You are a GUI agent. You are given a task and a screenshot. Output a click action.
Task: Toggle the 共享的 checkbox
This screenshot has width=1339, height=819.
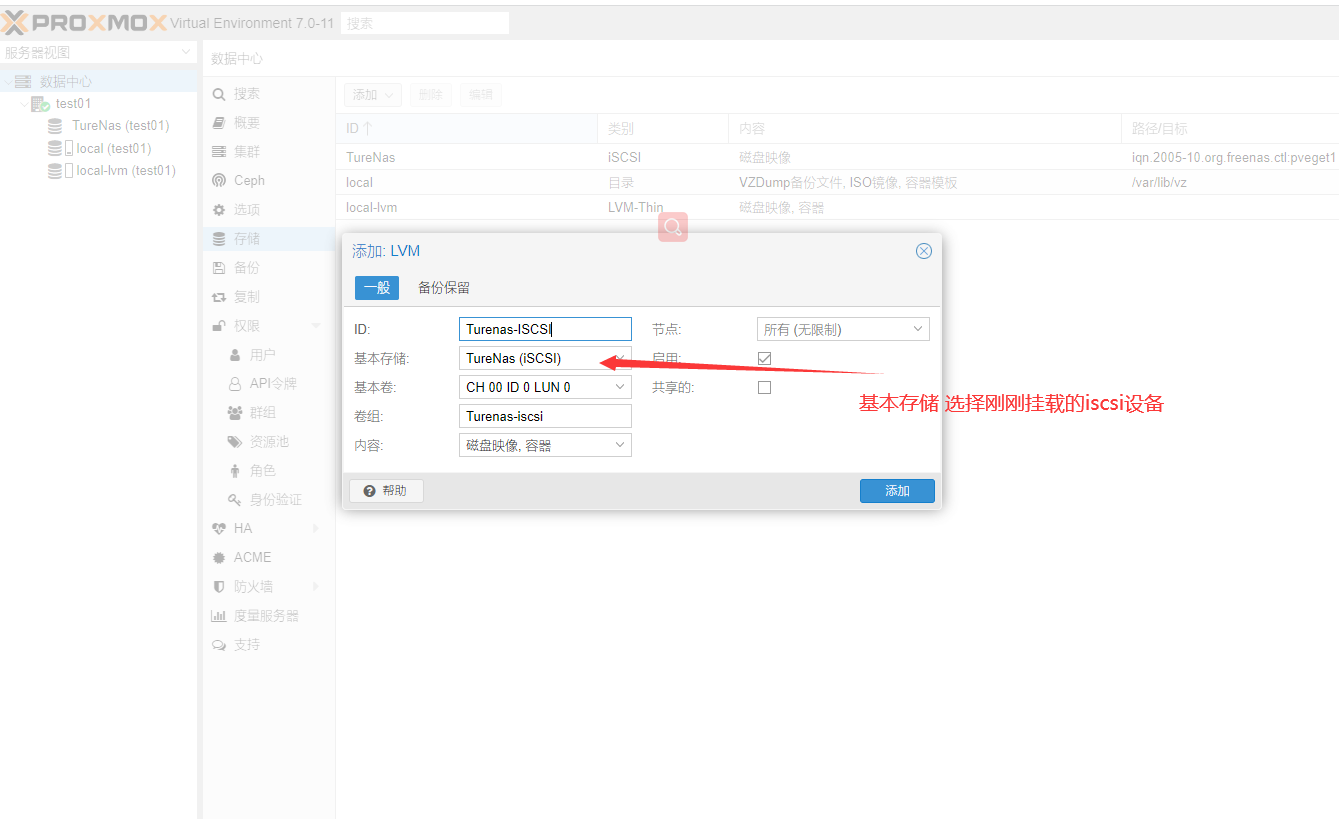tap(765, 387)
